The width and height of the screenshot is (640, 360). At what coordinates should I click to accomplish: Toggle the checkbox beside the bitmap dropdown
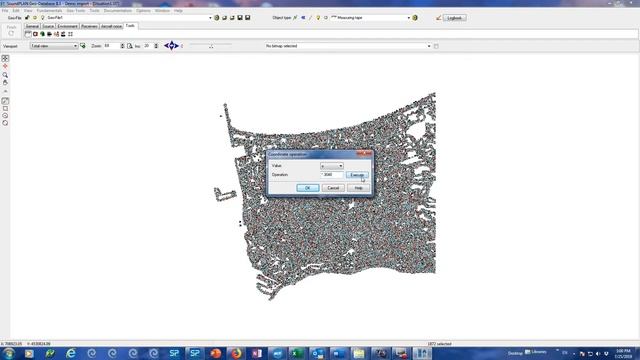pos(436,46)
